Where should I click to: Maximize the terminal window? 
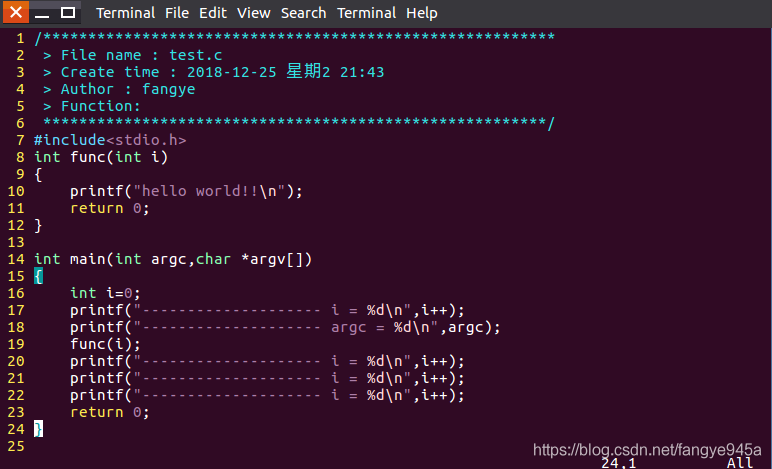click(68, 12)
